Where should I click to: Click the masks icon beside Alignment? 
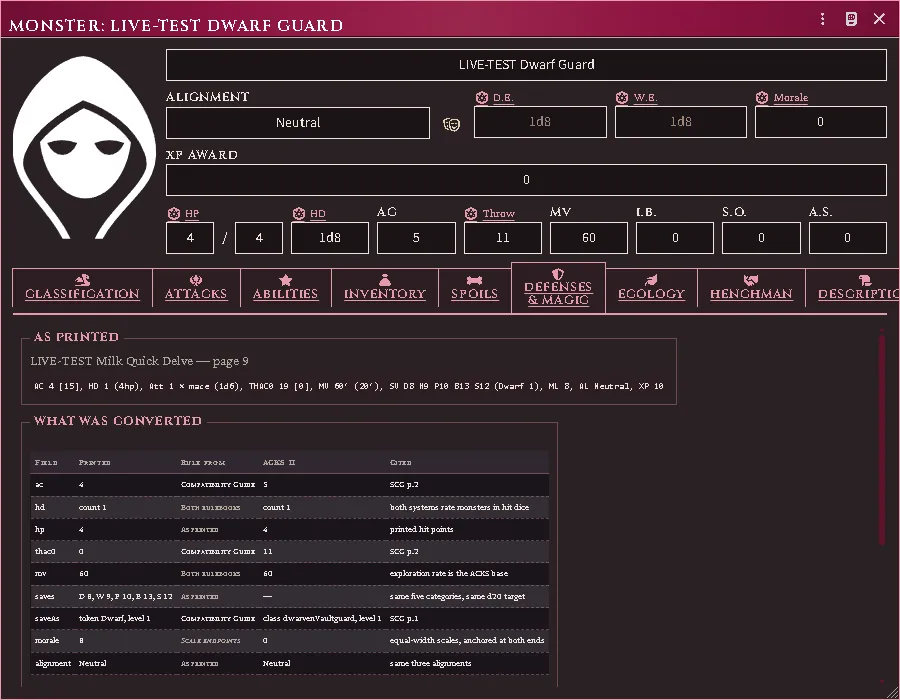(x=452, y=124)
